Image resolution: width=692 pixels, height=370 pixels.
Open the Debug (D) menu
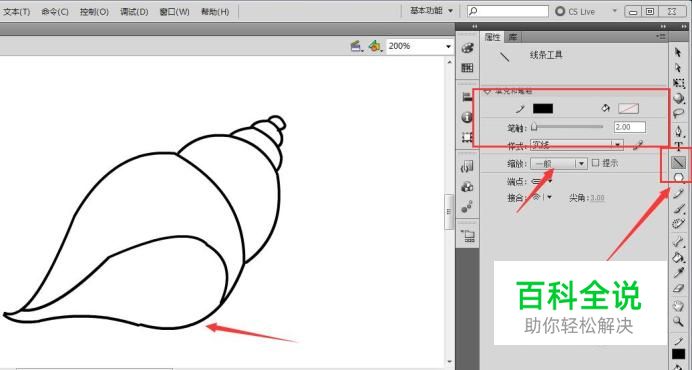134,11
